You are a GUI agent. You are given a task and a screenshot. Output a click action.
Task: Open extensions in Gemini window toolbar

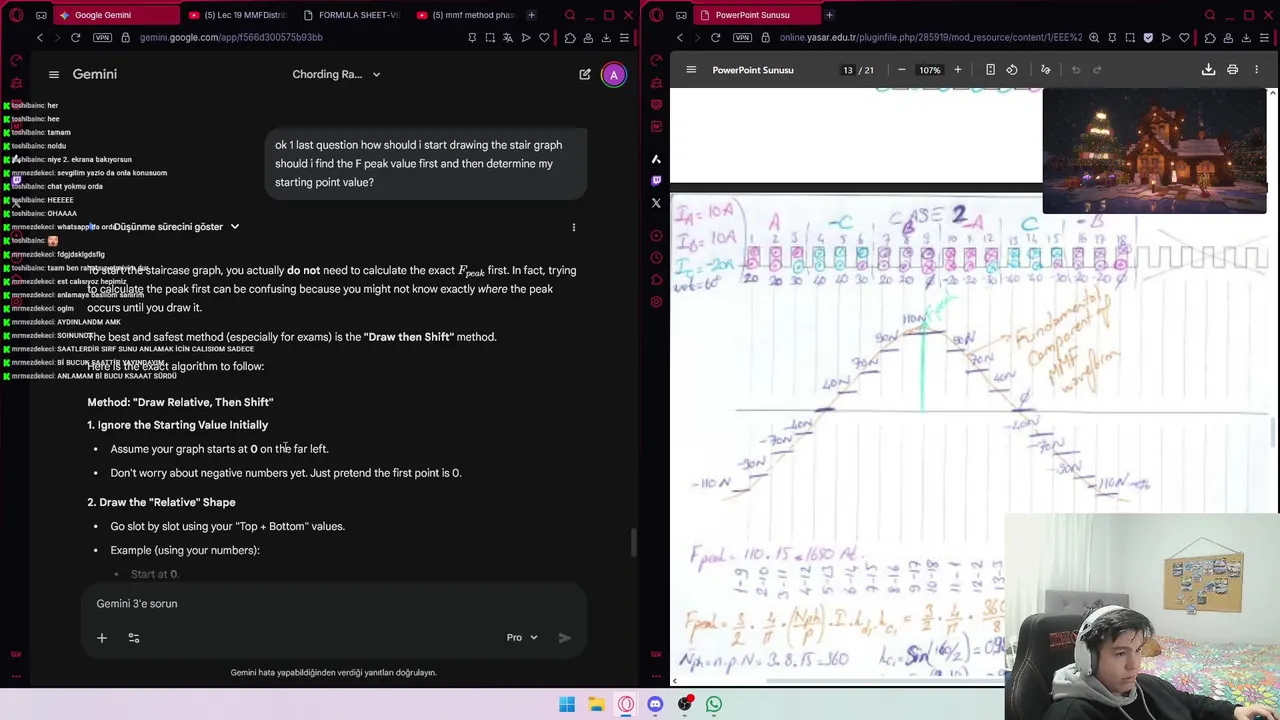point(570,38)
